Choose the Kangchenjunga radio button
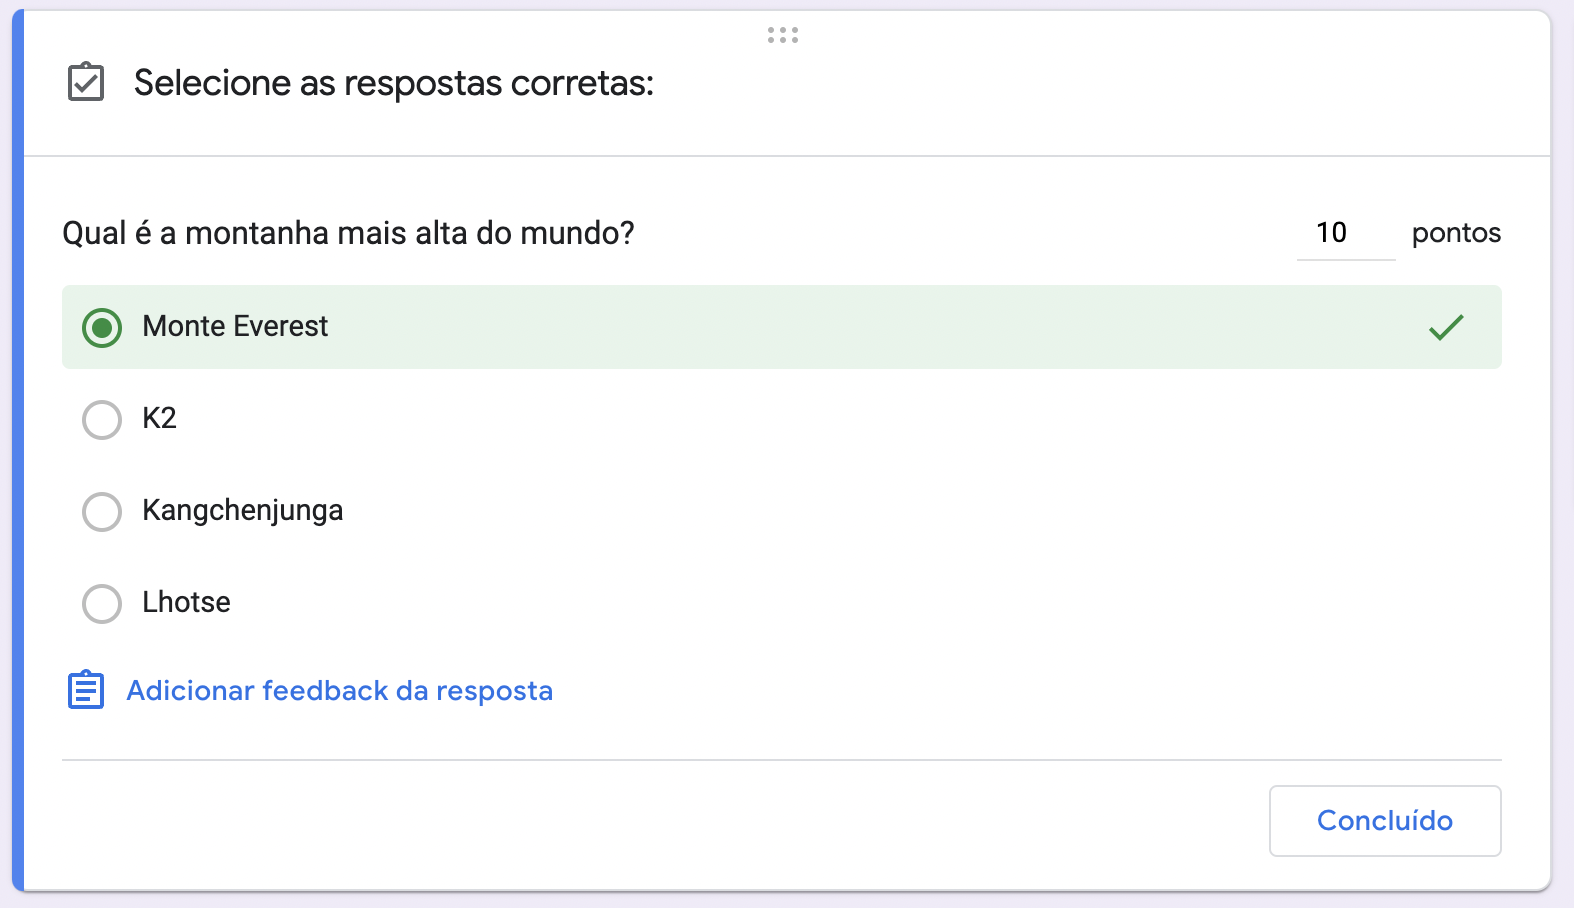This screenshot has width=1574, height=908. [x=102, y=512]
